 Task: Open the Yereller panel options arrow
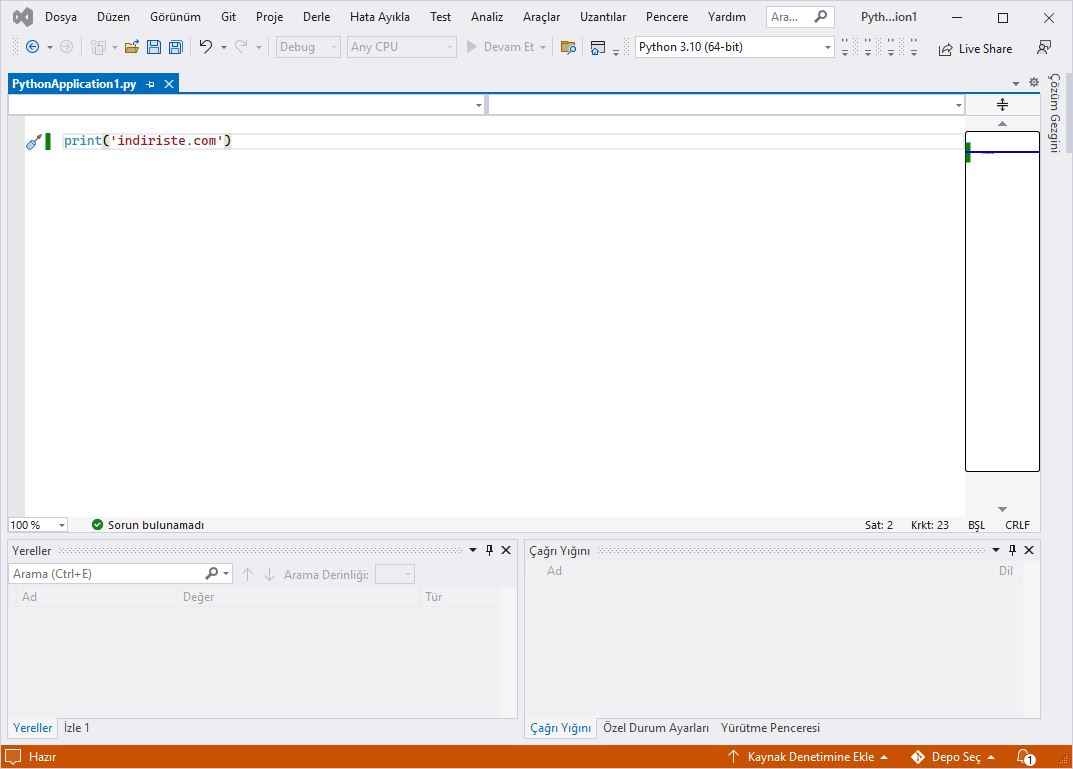[473, 550]
